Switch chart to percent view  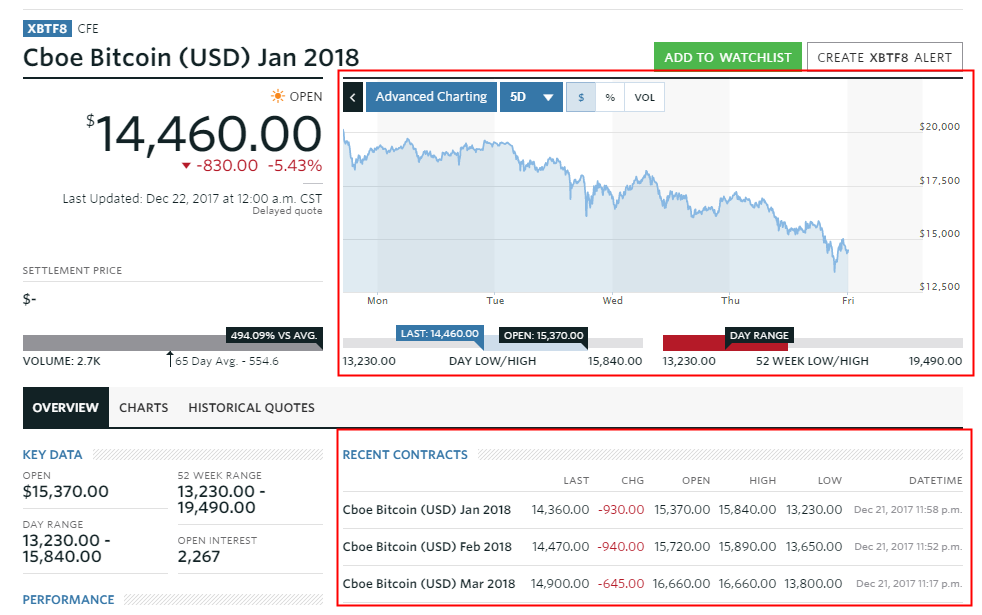point(610,97)
